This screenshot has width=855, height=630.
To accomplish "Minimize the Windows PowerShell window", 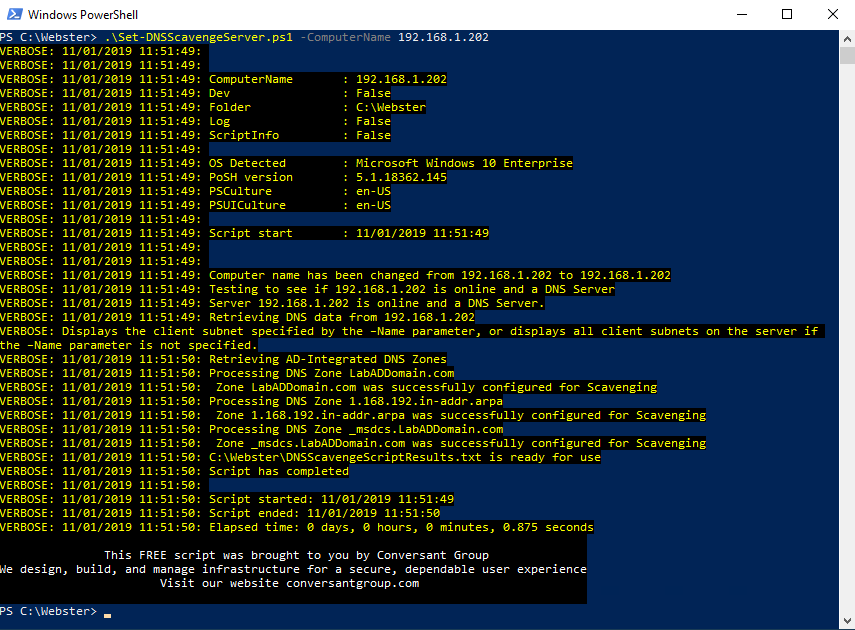I will click(740, 14).
